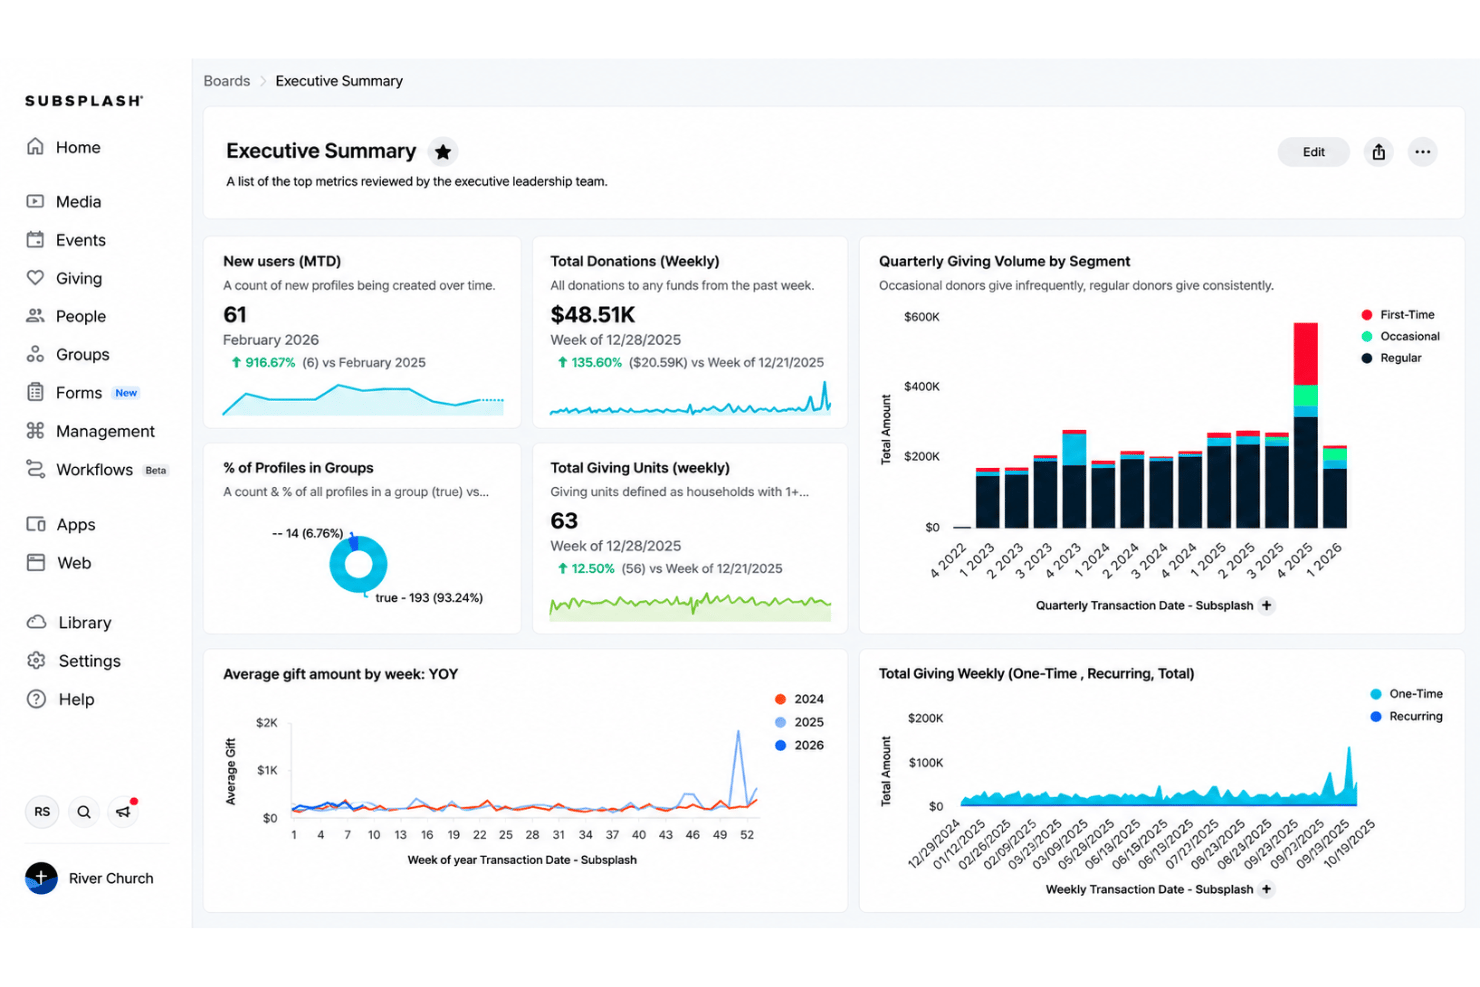1480x987 pixels.
Task: Navigate to Boards breadcrumb link
Action: point(227,81)
